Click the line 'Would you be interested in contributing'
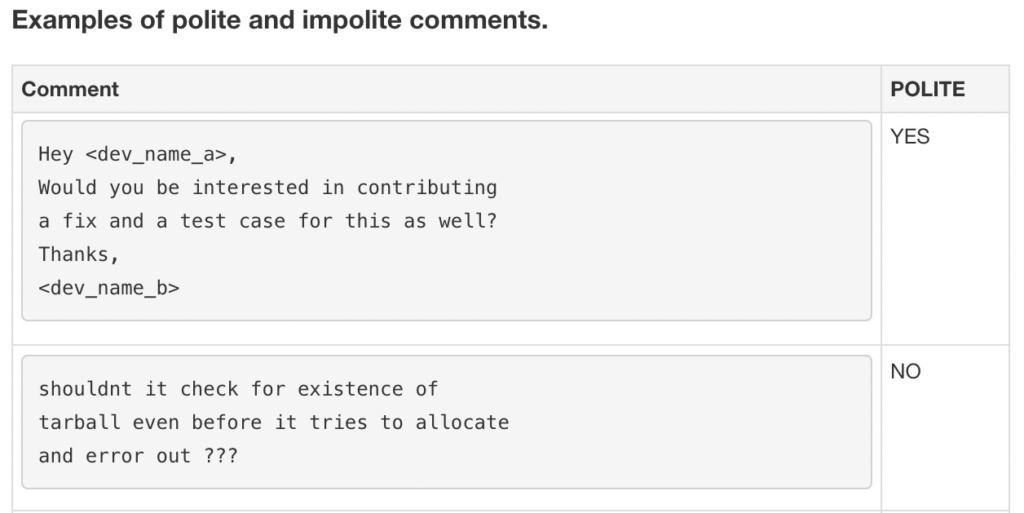 (268, 188)
